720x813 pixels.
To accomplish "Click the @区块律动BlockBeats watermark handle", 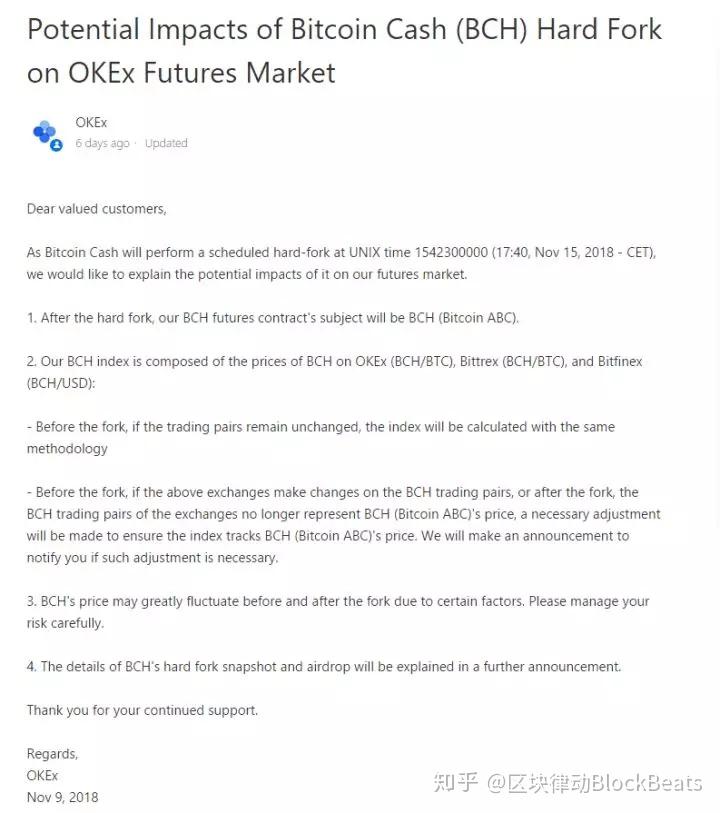I will (x=594, y=782).
